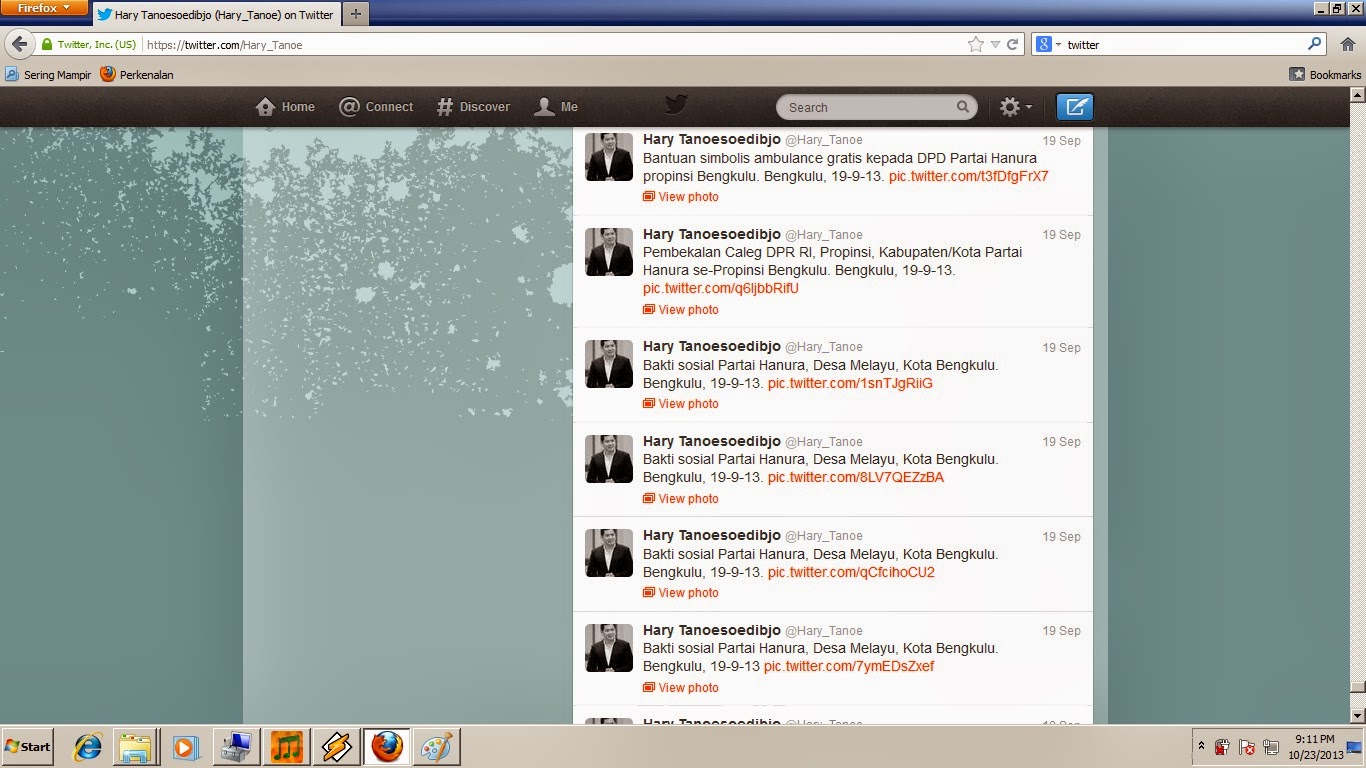Click the network tray icon
This screenshot has width=1366, height=768.
pyautogui.click(x=1271, y=747)
